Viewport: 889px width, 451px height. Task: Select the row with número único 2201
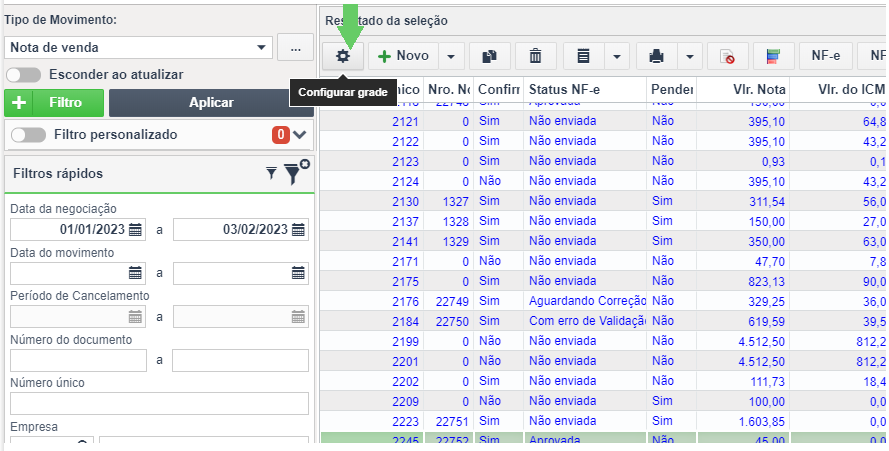point(604,361)
